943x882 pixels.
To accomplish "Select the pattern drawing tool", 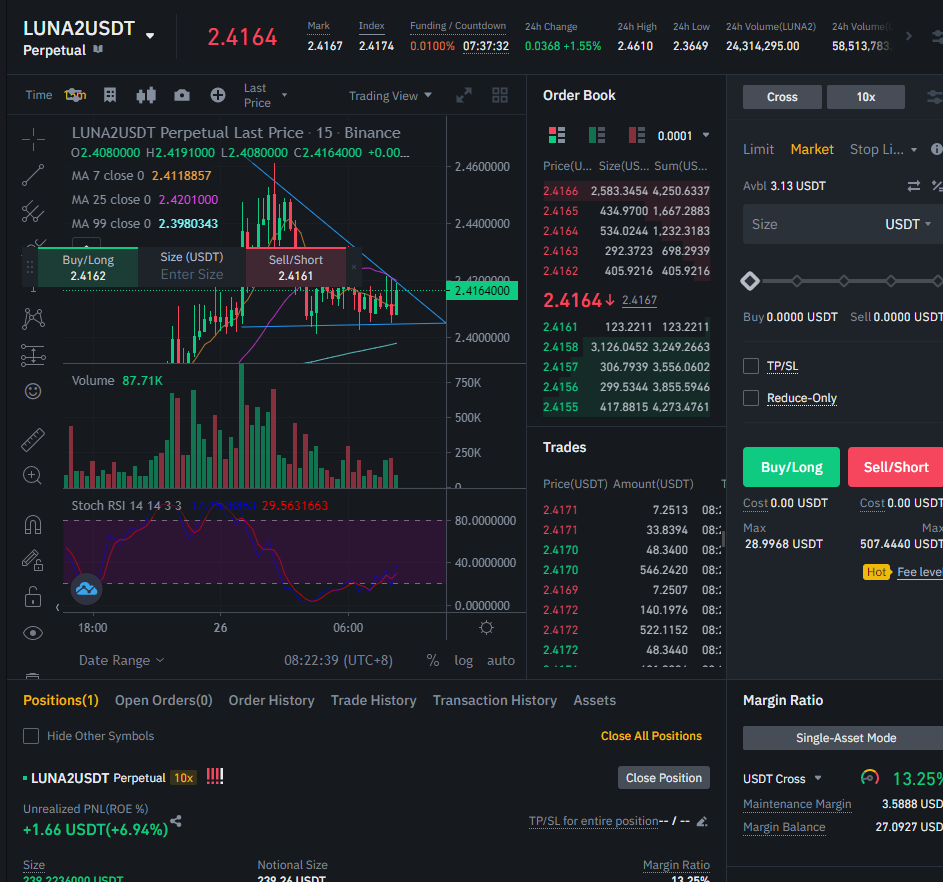I will [33, 319].
